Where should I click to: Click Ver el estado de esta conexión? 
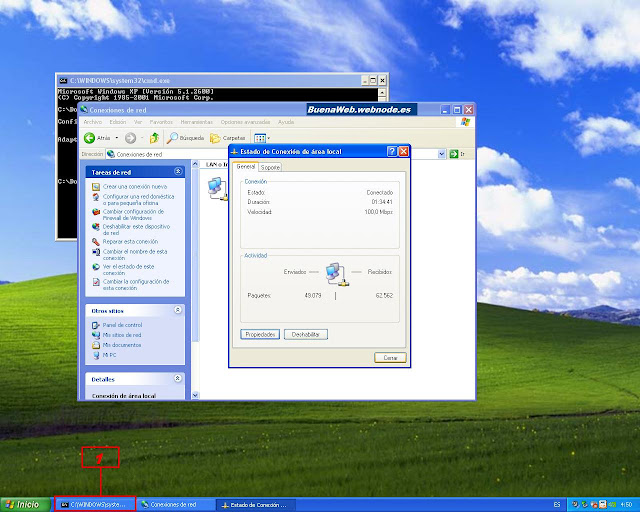128,269
